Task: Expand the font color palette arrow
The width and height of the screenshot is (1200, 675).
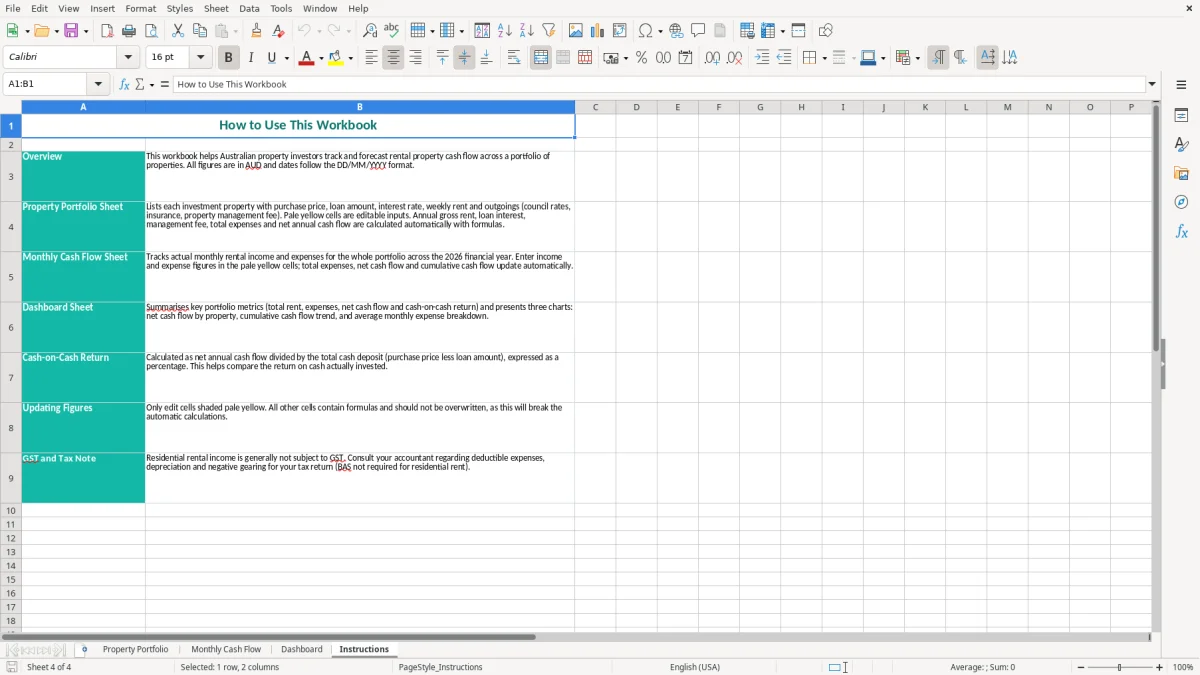Action: pos(321,58)
